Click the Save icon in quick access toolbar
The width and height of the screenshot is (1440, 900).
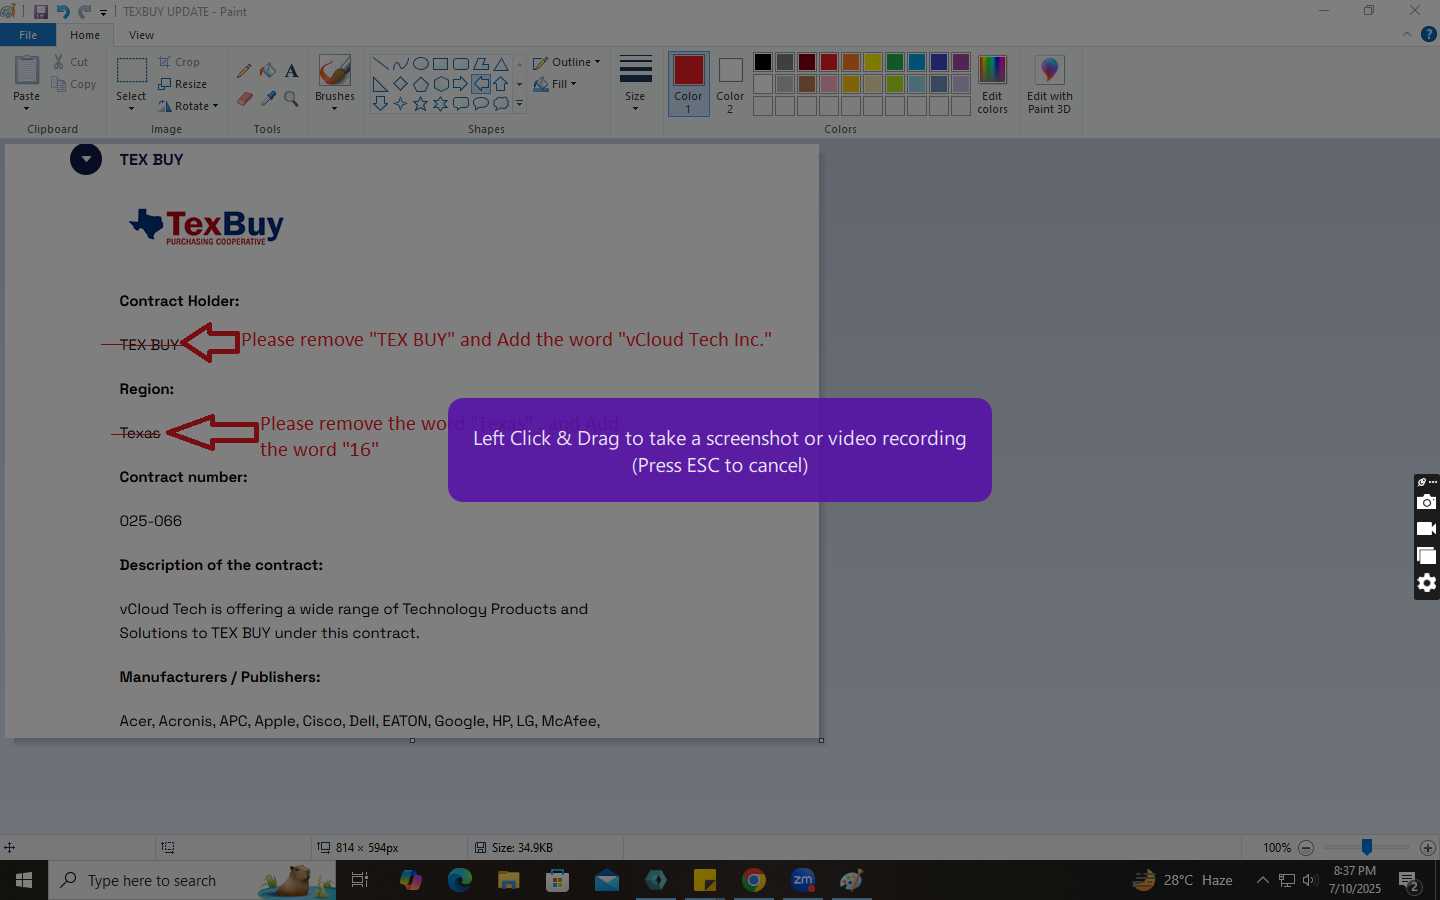click(x=41, y=12)
